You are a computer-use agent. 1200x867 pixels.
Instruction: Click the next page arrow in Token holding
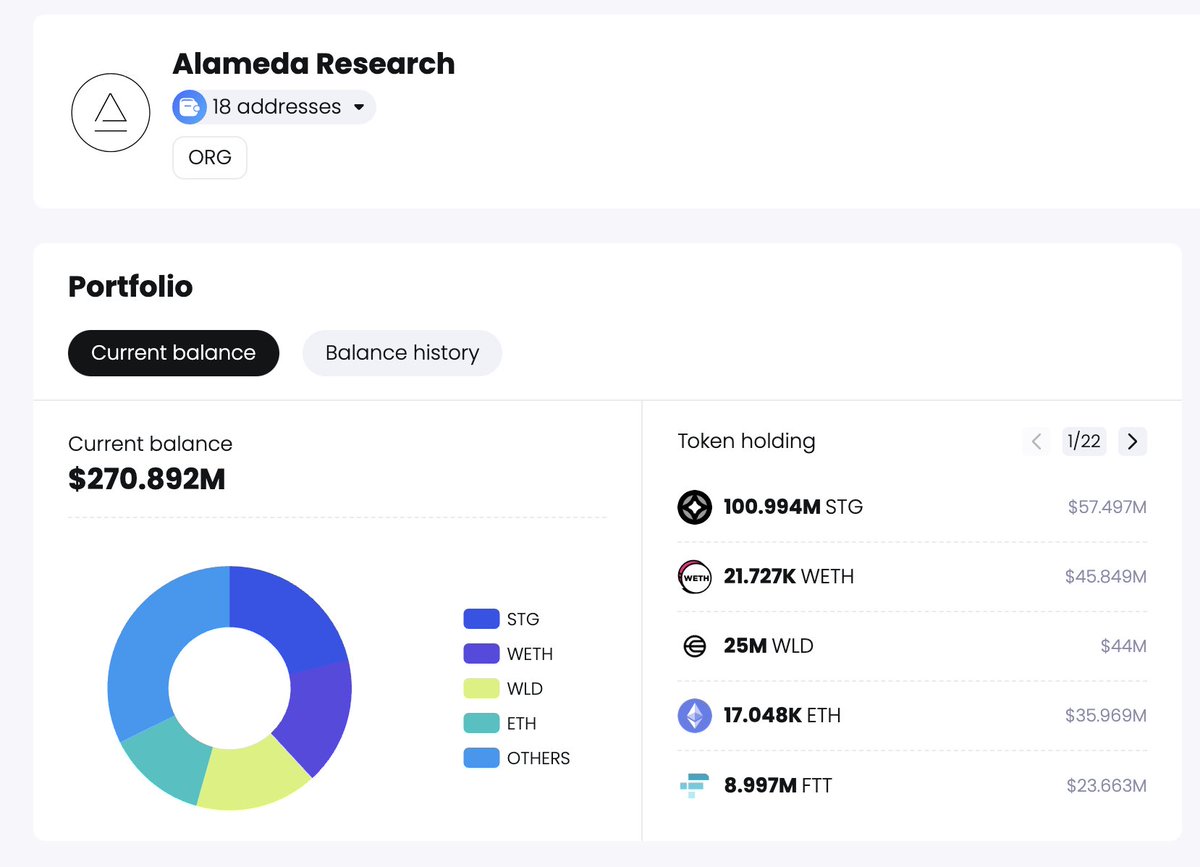click(x=1132, y=441)
